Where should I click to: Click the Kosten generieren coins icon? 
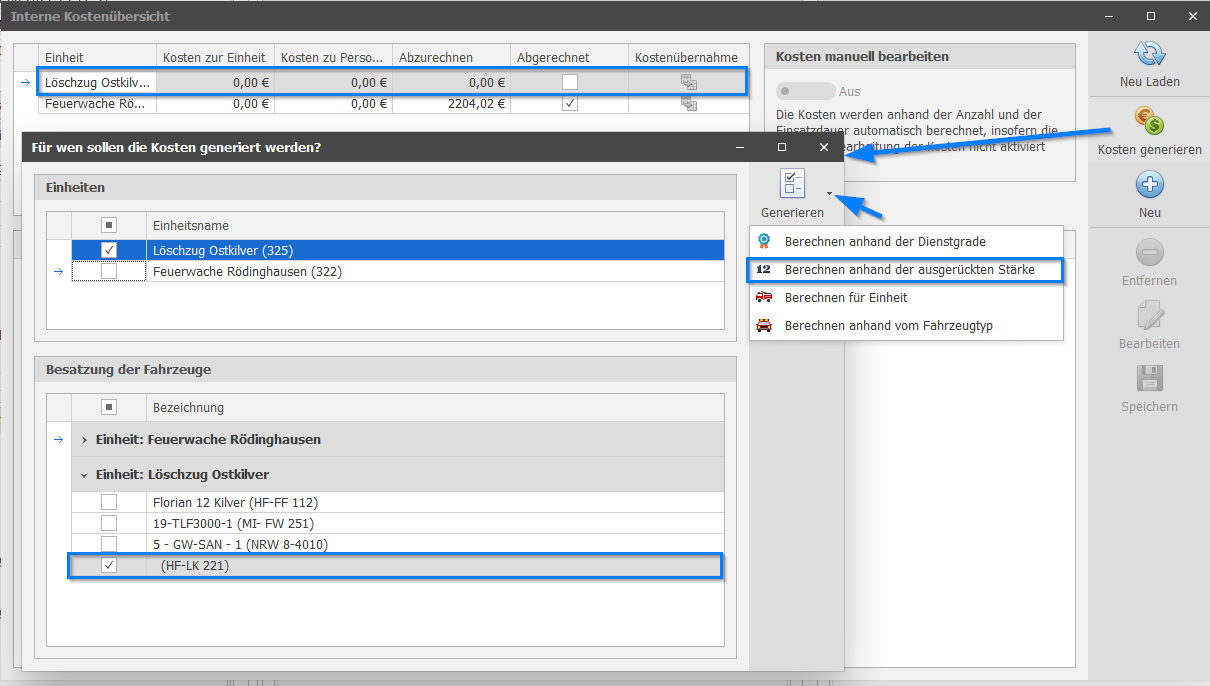click(x=1149, y=122)
